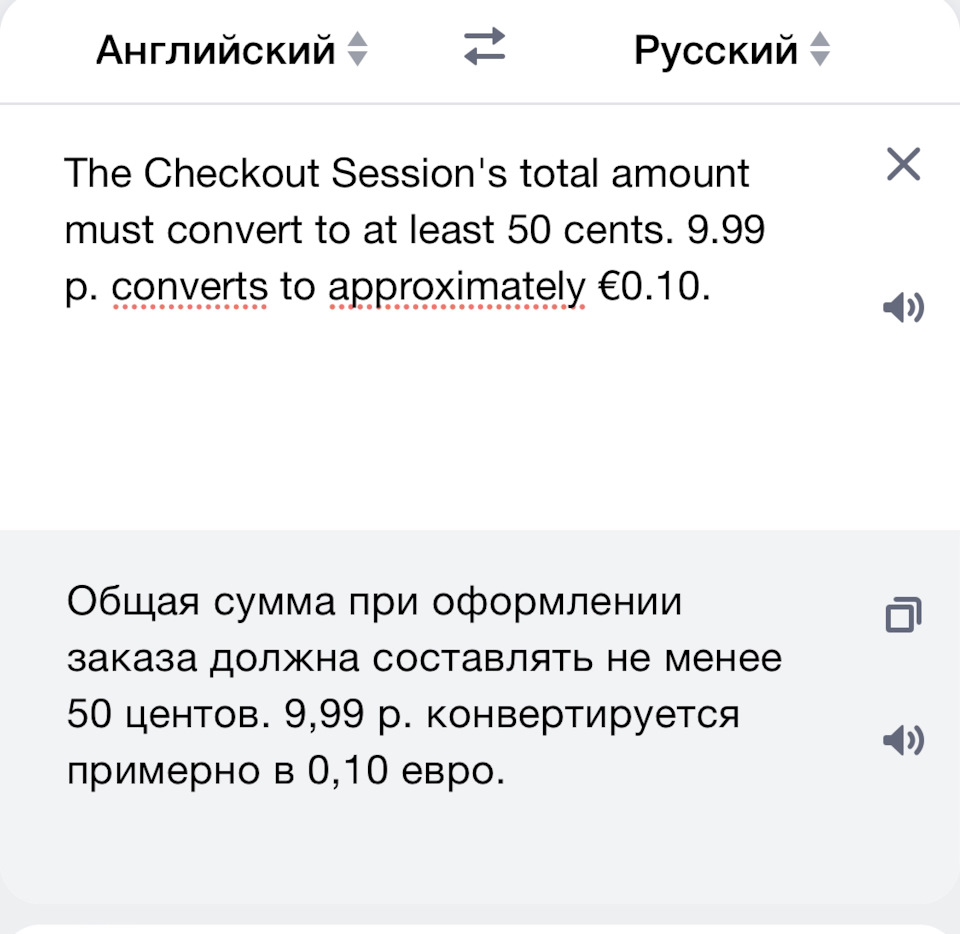Image resolution: width=960 pixels, height=934 pixels.
Task: Copy the Russian translation
Action: click(x=903, y=615)
